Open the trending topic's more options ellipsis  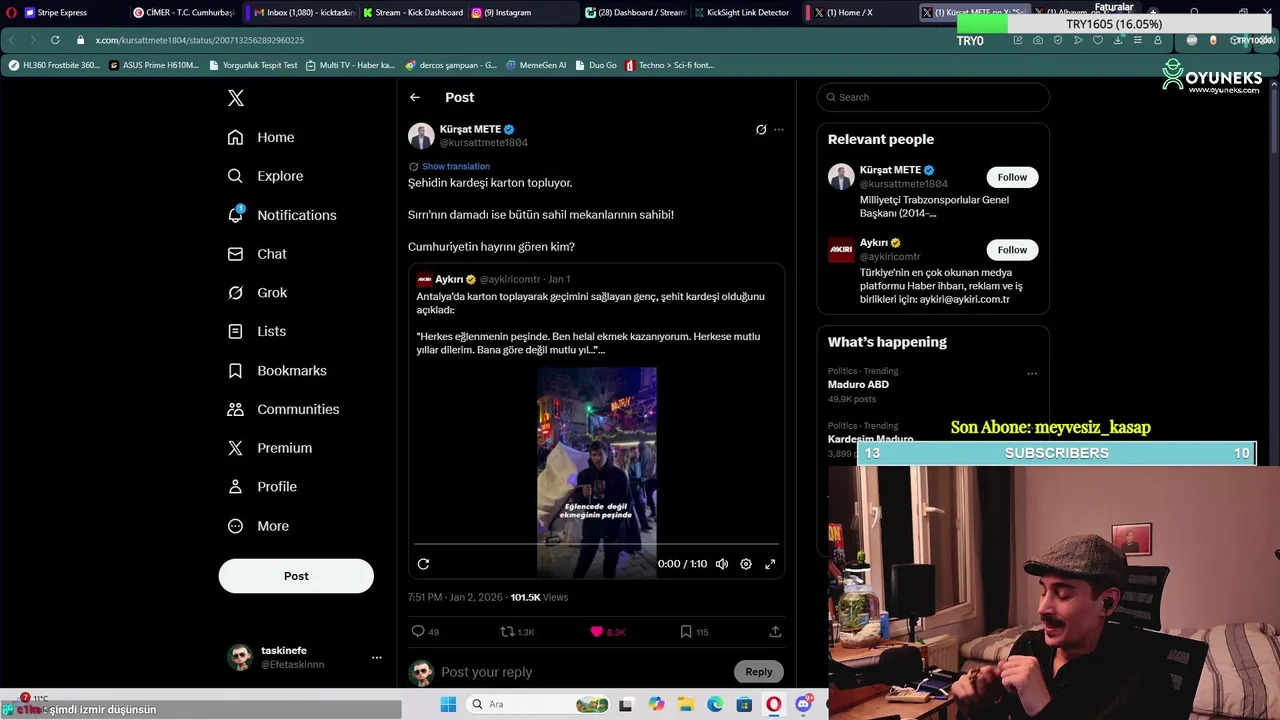coord(1032,374)
